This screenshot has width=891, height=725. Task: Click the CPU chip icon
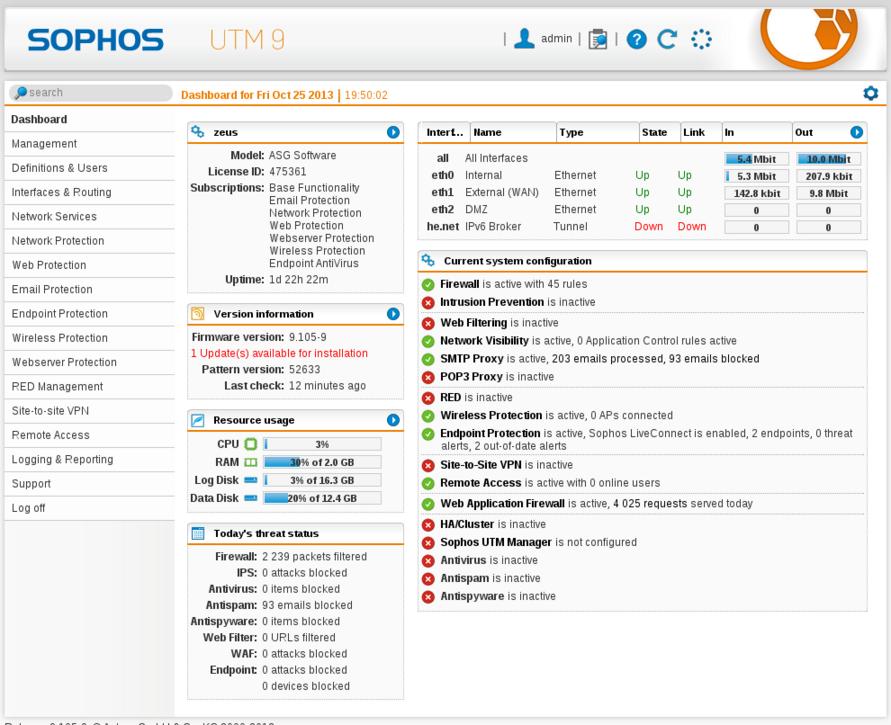(251, 444)
